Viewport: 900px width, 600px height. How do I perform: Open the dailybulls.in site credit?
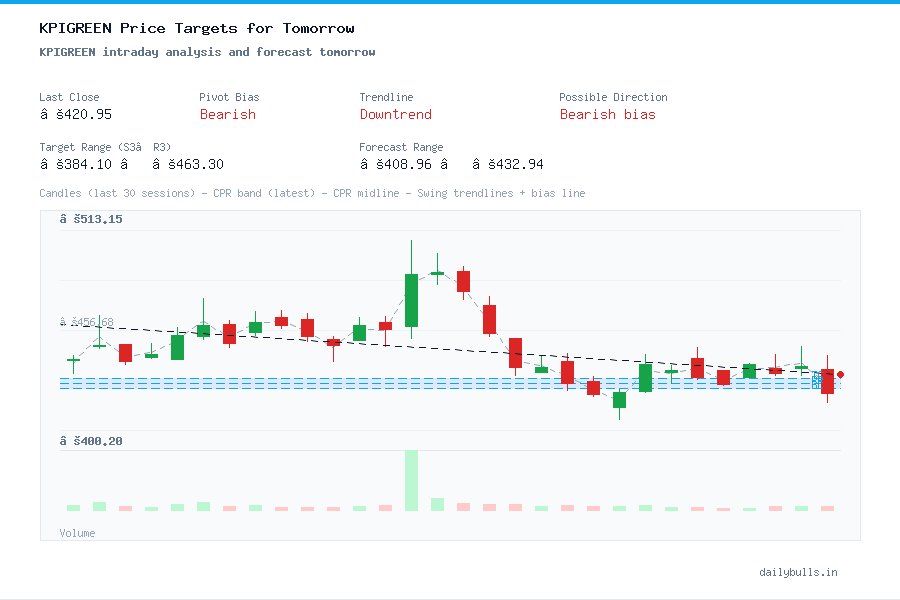pos(798,572)
